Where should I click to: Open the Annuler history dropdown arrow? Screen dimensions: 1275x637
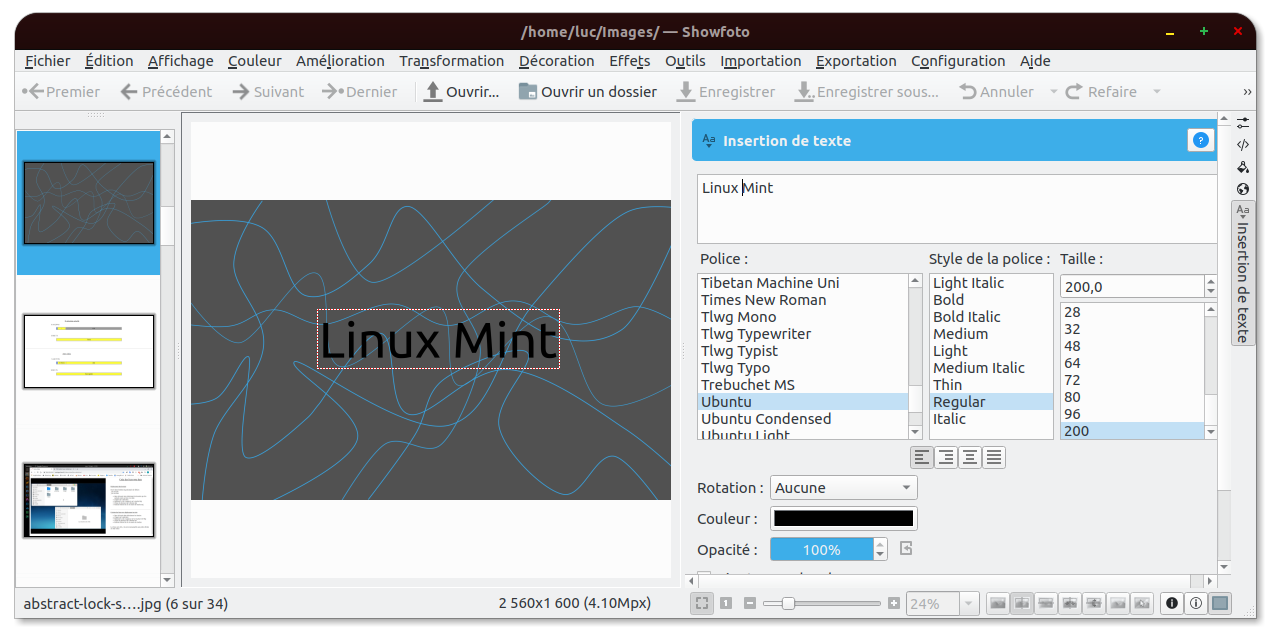pyautogui.click(x=1053, y=91)
